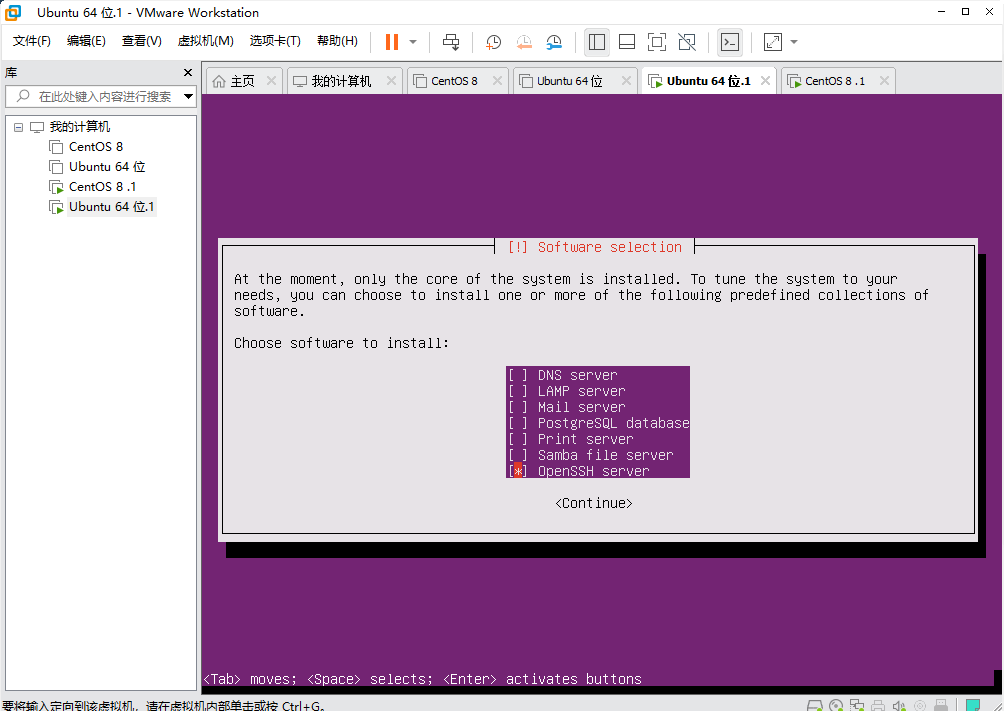The width and height of the screenshot is (1004, 711).
Task: Click the CD/DVD drive status icon
Action: point(836,705)
